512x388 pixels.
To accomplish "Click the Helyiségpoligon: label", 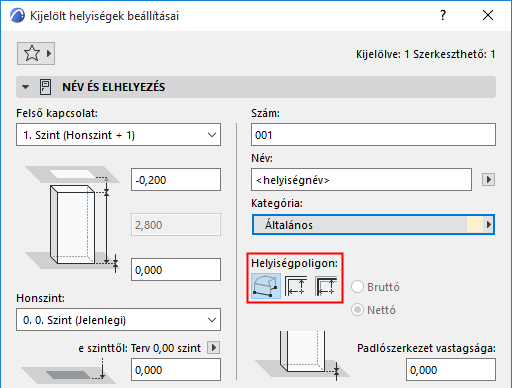I will click(x=294, y=263).
